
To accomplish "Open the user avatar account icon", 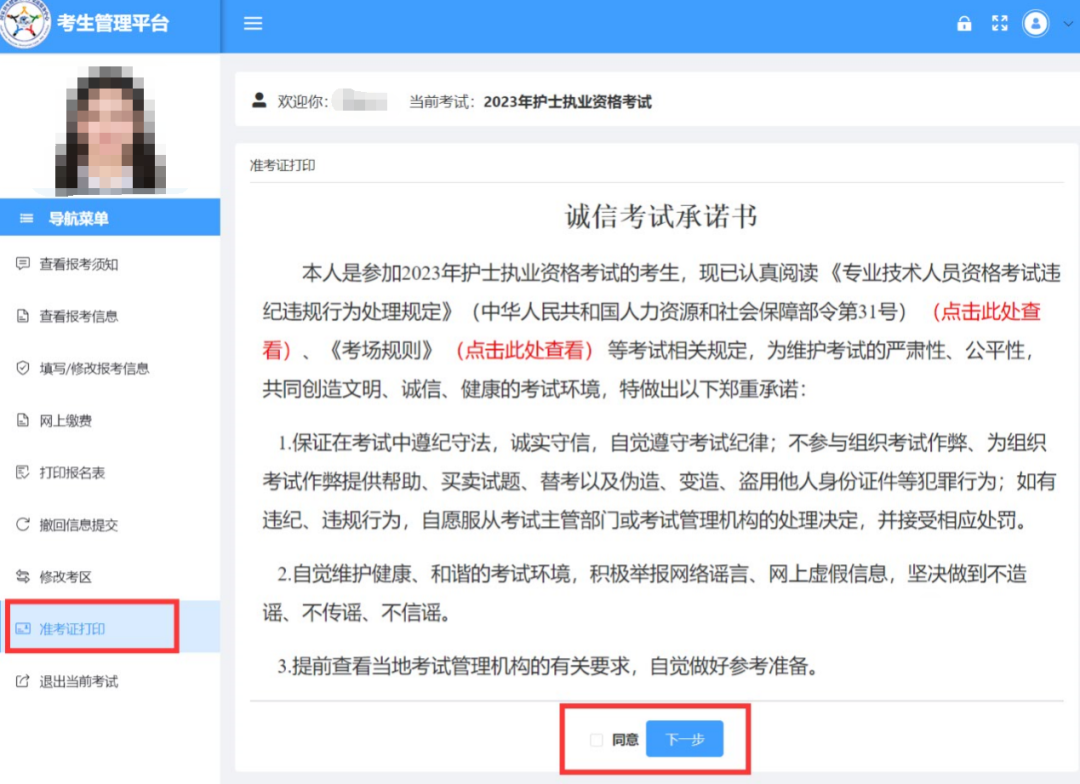I will pos(1036,23).
